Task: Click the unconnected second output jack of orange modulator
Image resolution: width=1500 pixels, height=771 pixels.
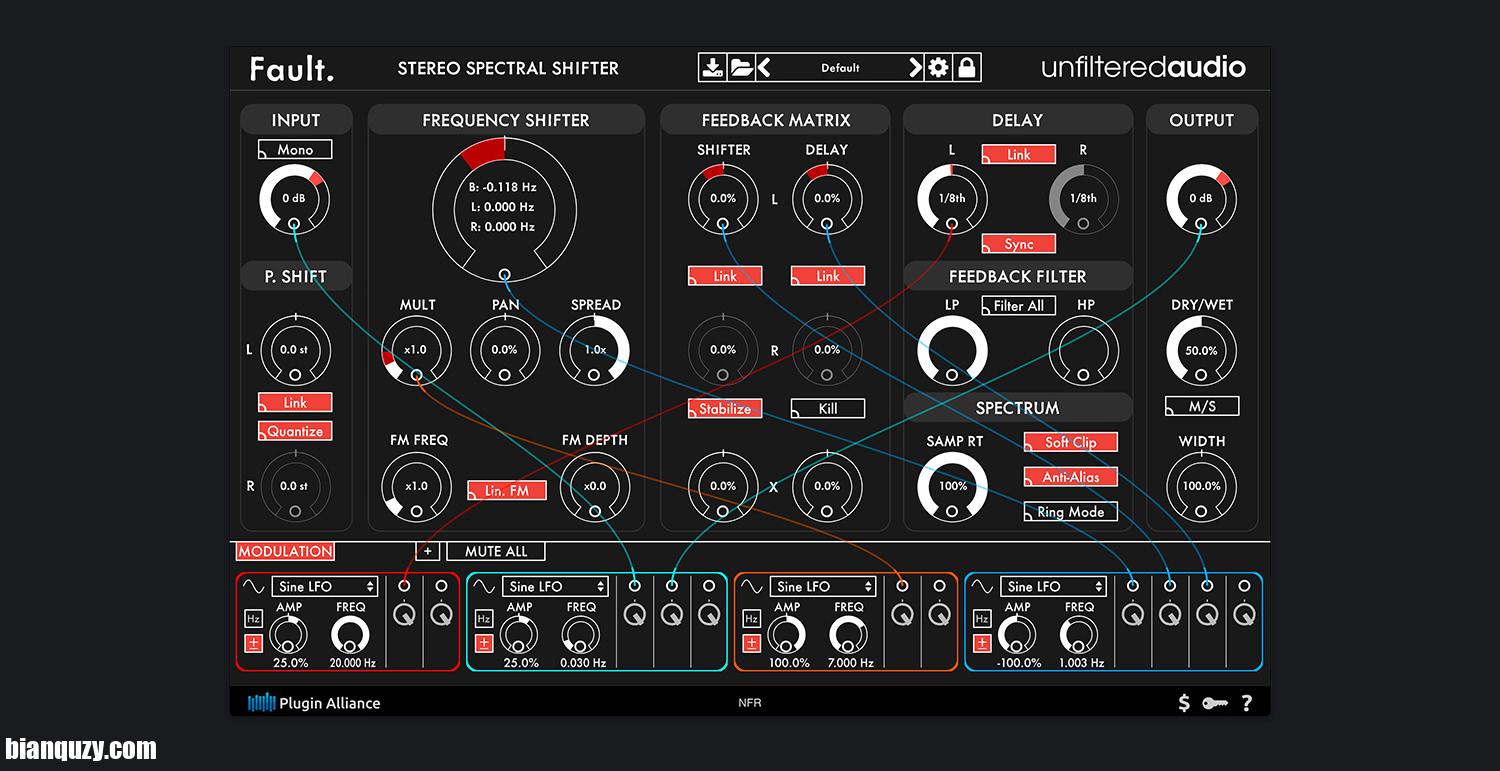Action: (939, 586)
